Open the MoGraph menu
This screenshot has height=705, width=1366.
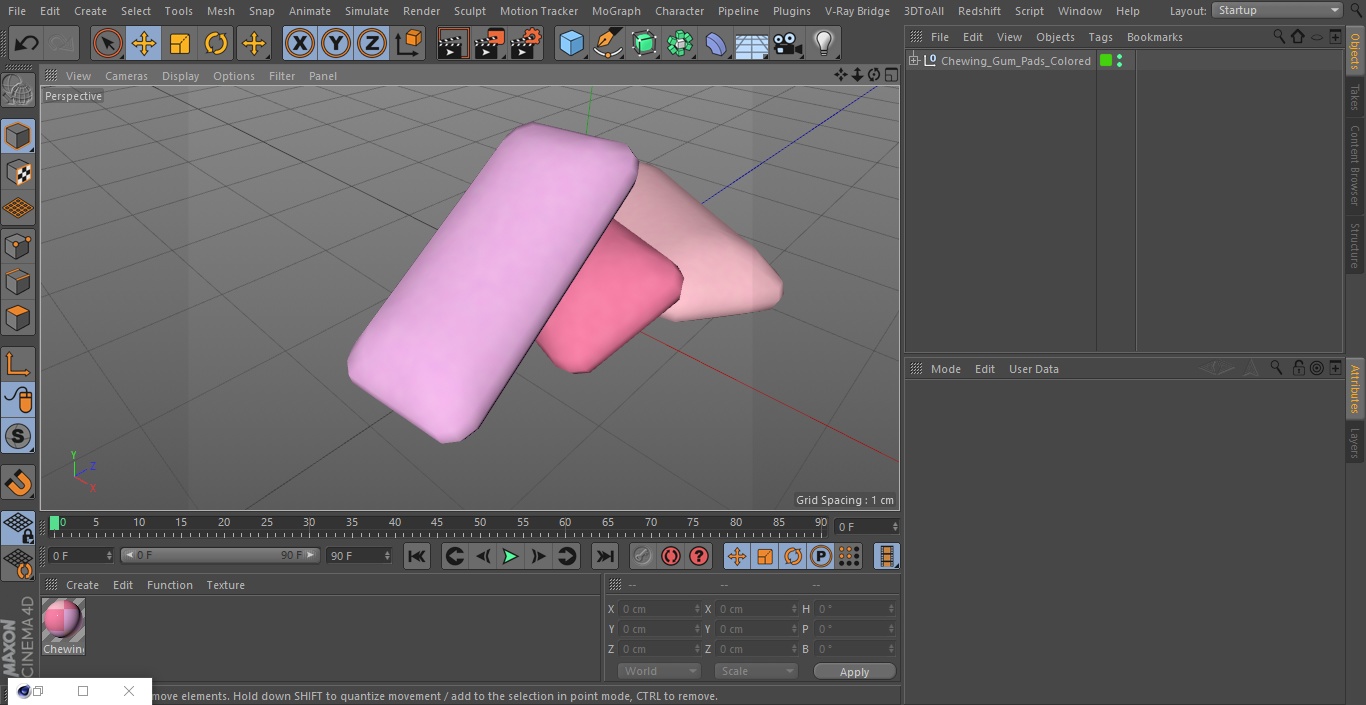click(616, 11)
